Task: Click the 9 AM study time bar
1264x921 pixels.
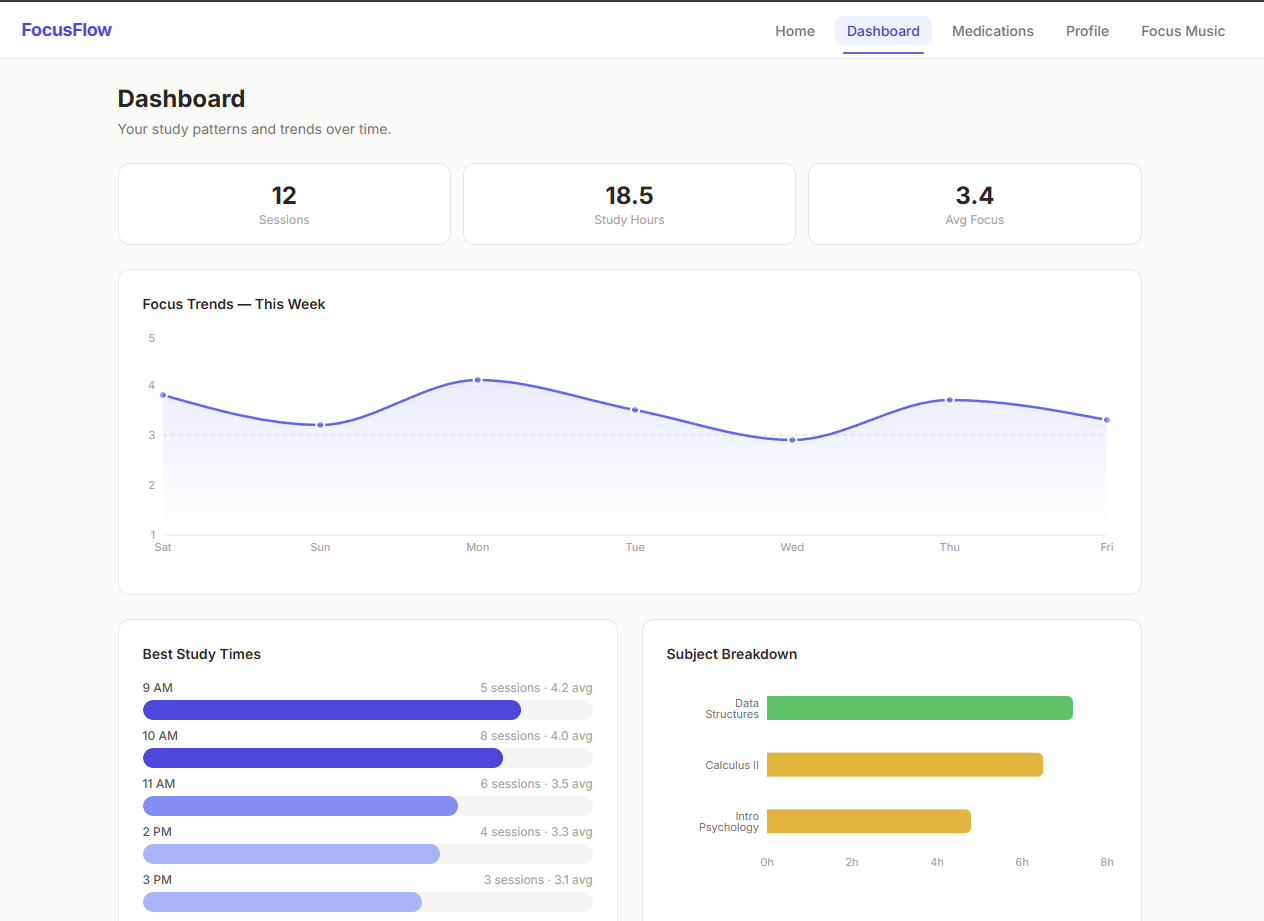Action: coord(332,710)
